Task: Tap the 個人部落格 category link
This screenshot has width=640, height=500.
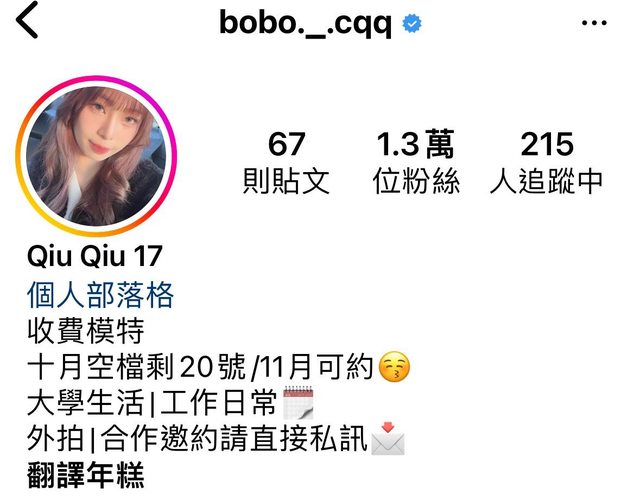Action: point(100,295)
